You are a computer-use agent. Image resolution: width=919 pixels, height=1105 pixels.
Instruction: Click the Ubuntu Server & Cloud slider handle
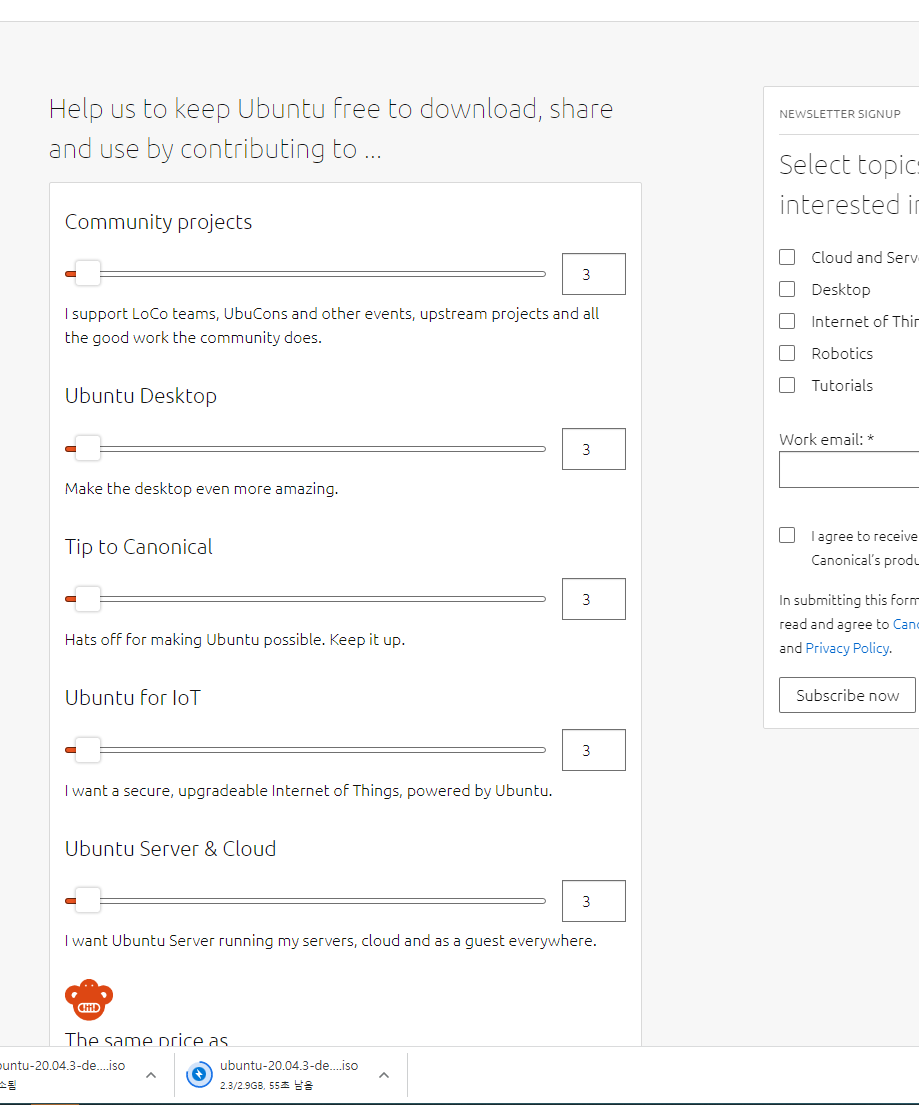tap(88, 901)
